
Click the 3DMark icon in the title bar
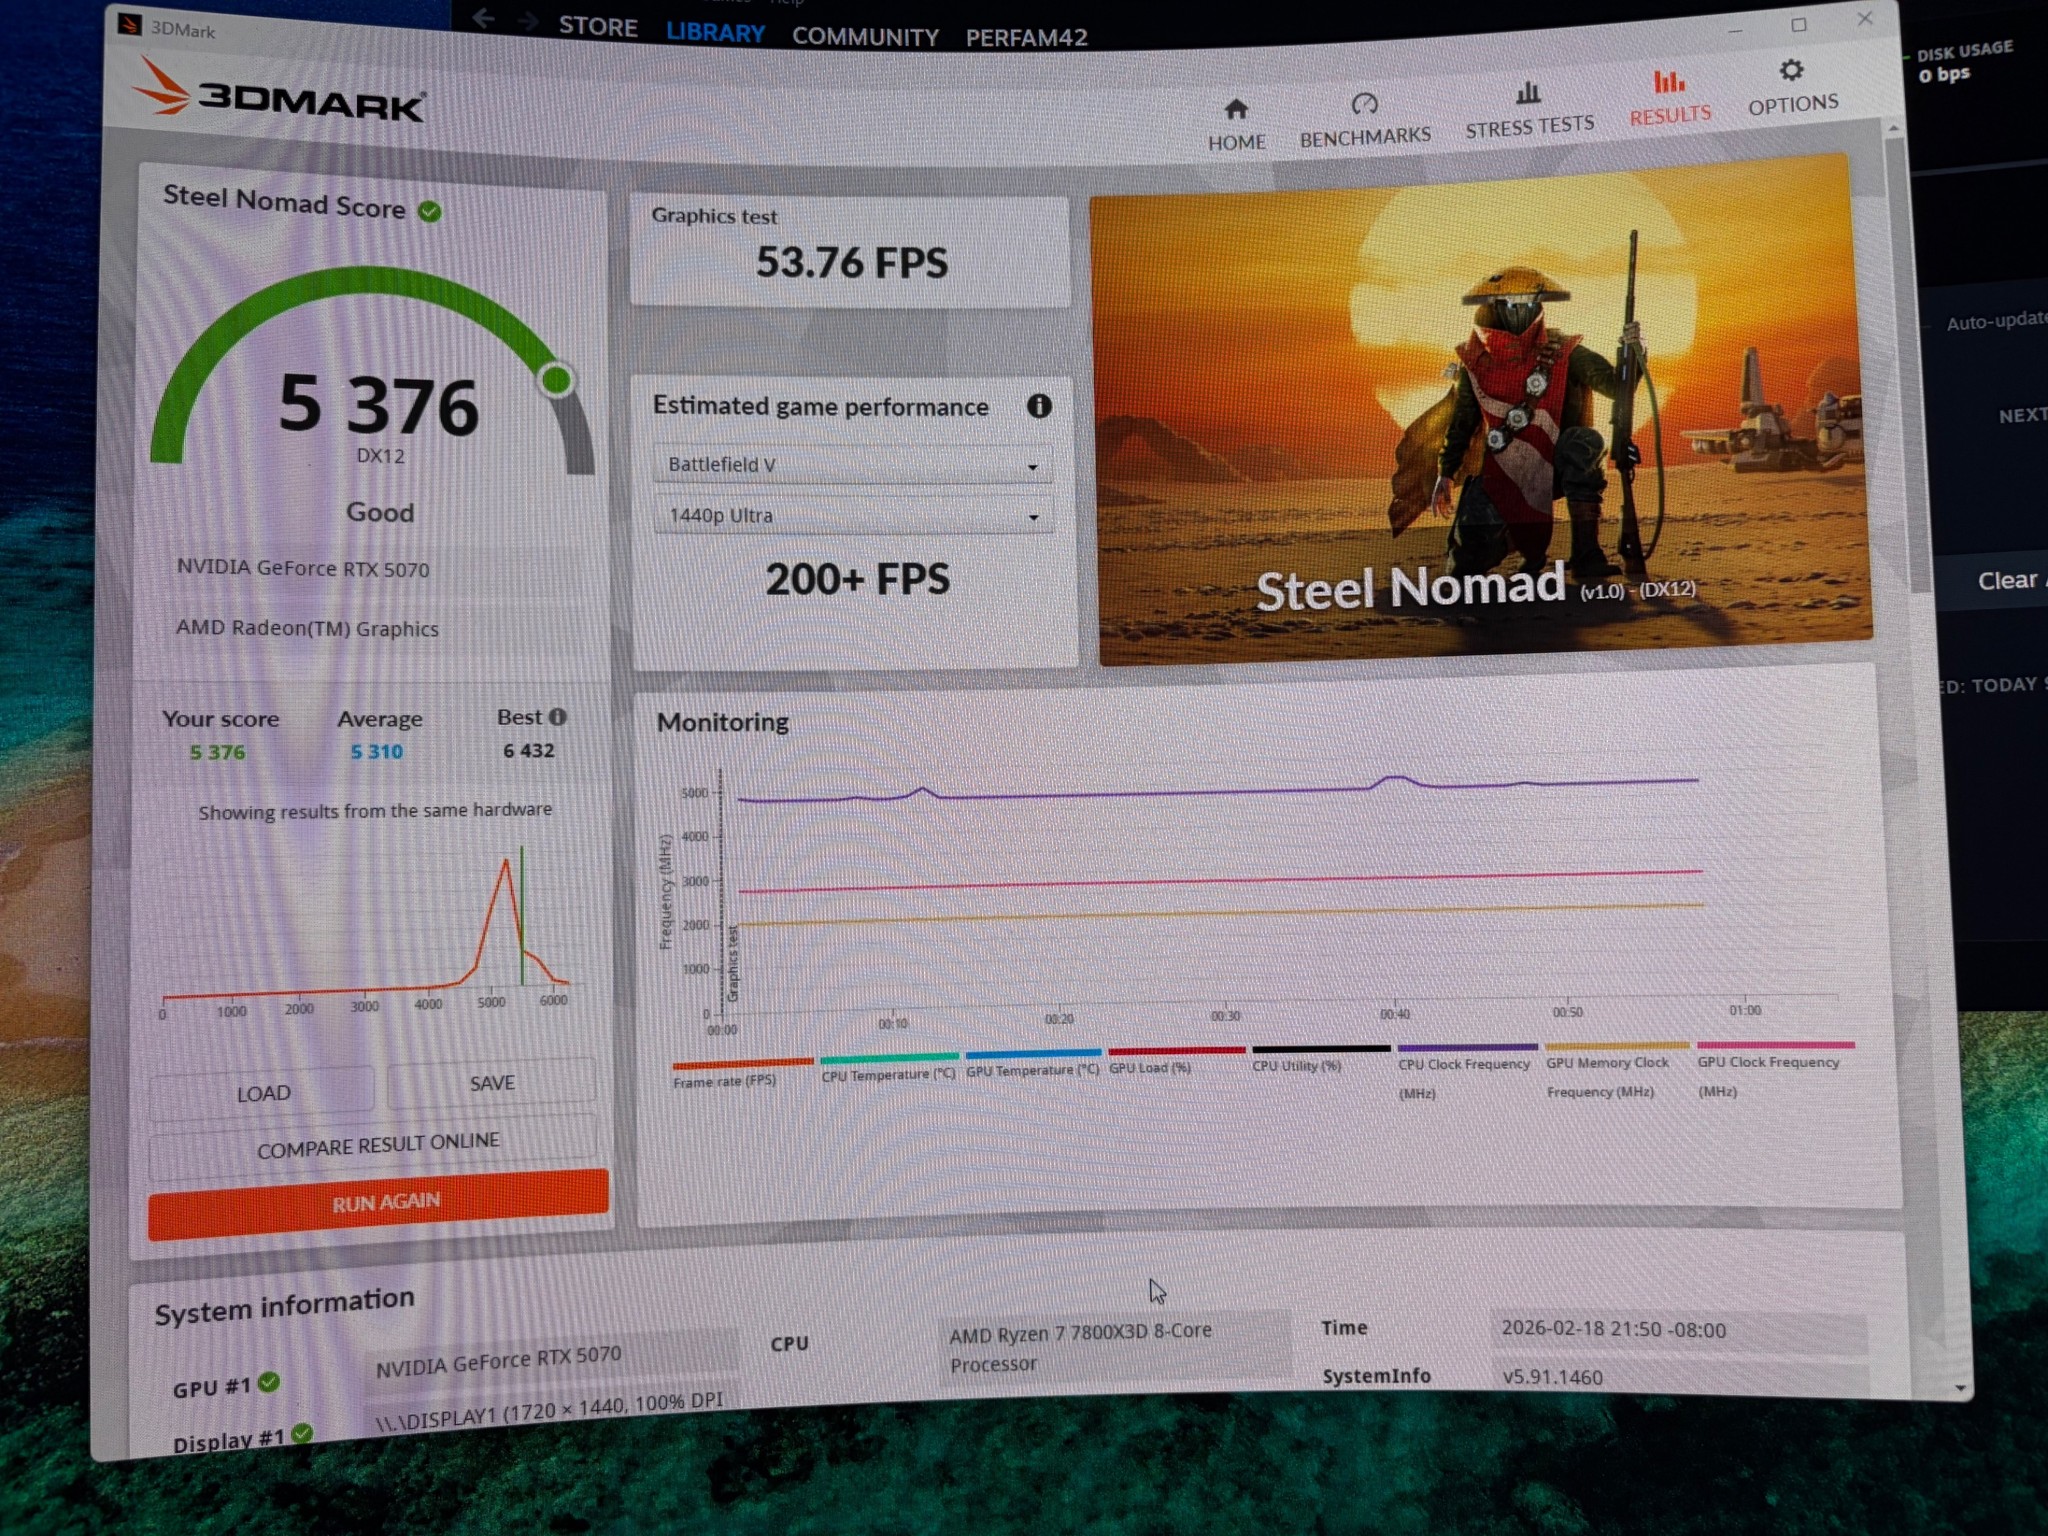[x=129, y=24]
